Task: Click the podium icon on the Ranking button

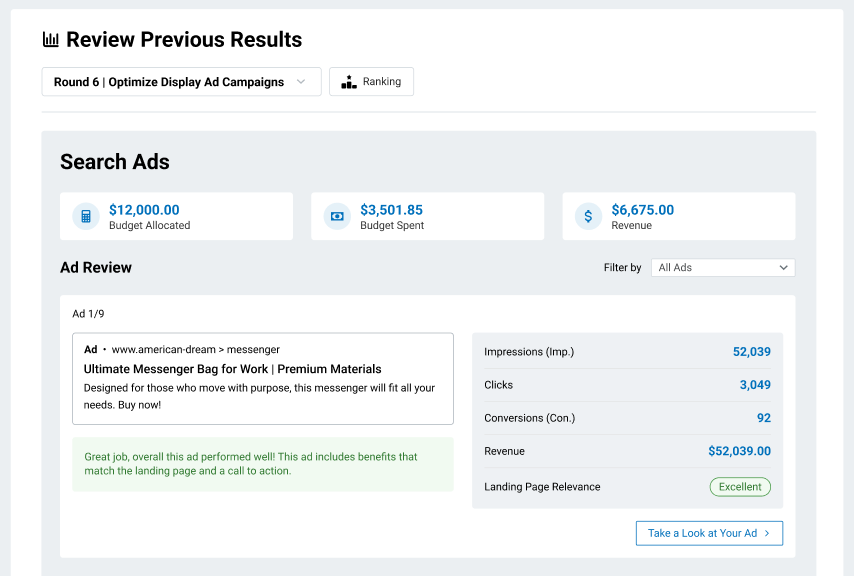Action: point(349,82)
